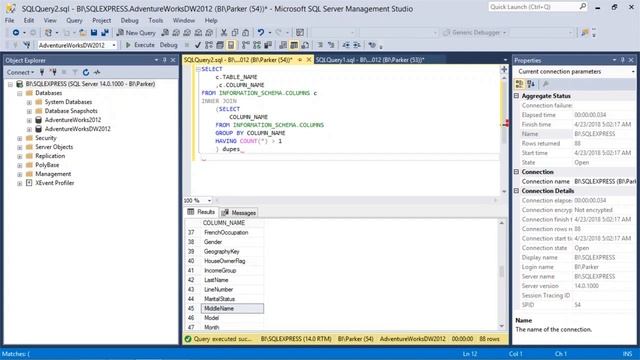Open the Project menu

[101, 20]
